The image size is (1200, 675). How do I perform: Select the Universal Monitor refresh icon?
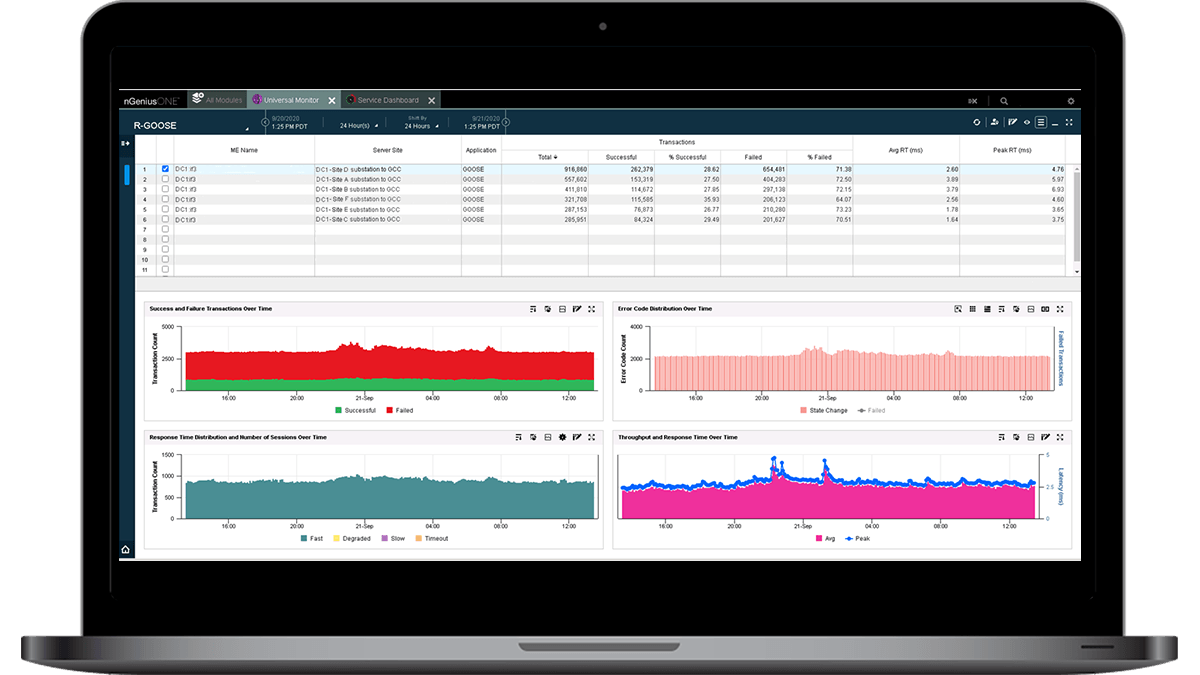click(x=977, y=122)
